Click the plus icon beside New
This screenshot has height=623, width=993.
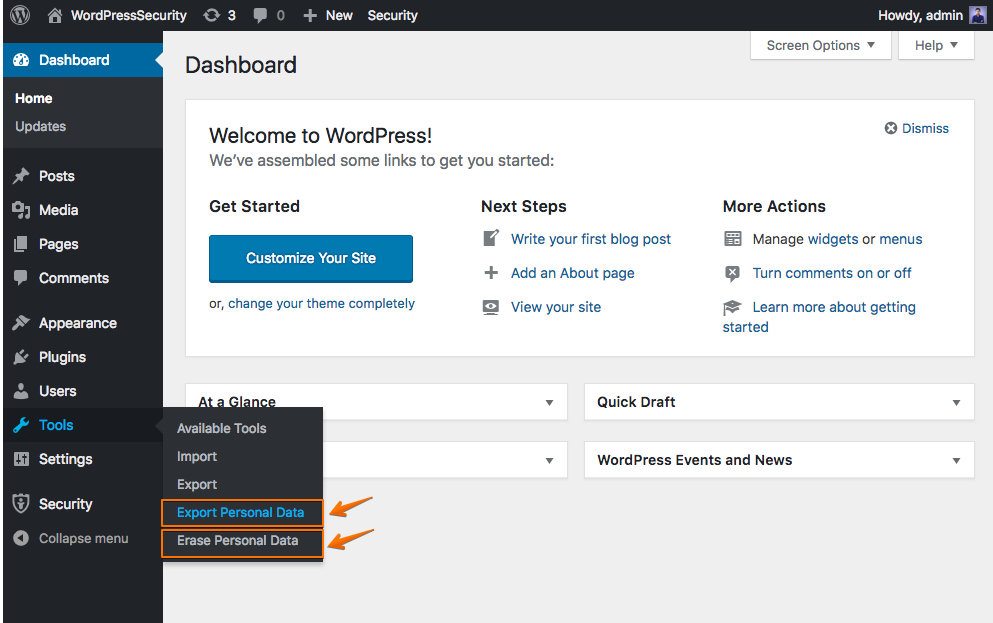(310, 15)
